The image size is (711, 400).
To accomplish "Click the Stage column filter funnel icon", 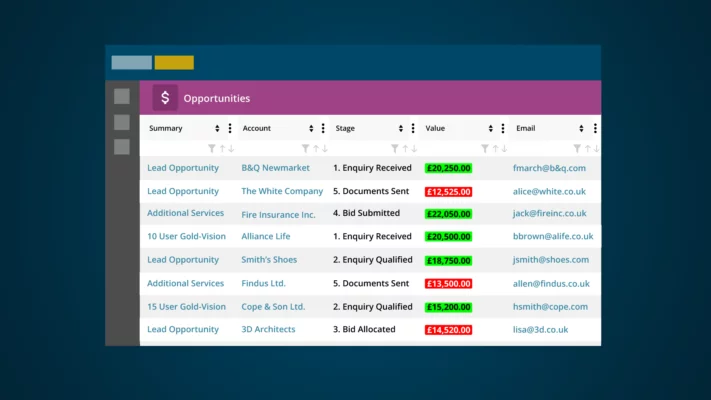I will 395,148.
